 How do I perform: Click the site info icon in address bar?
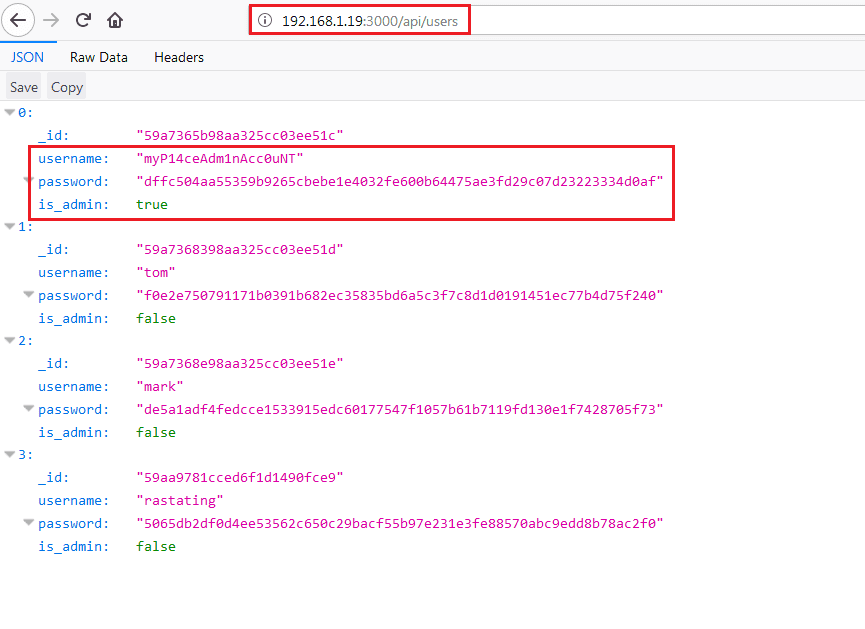coord(265,20)
